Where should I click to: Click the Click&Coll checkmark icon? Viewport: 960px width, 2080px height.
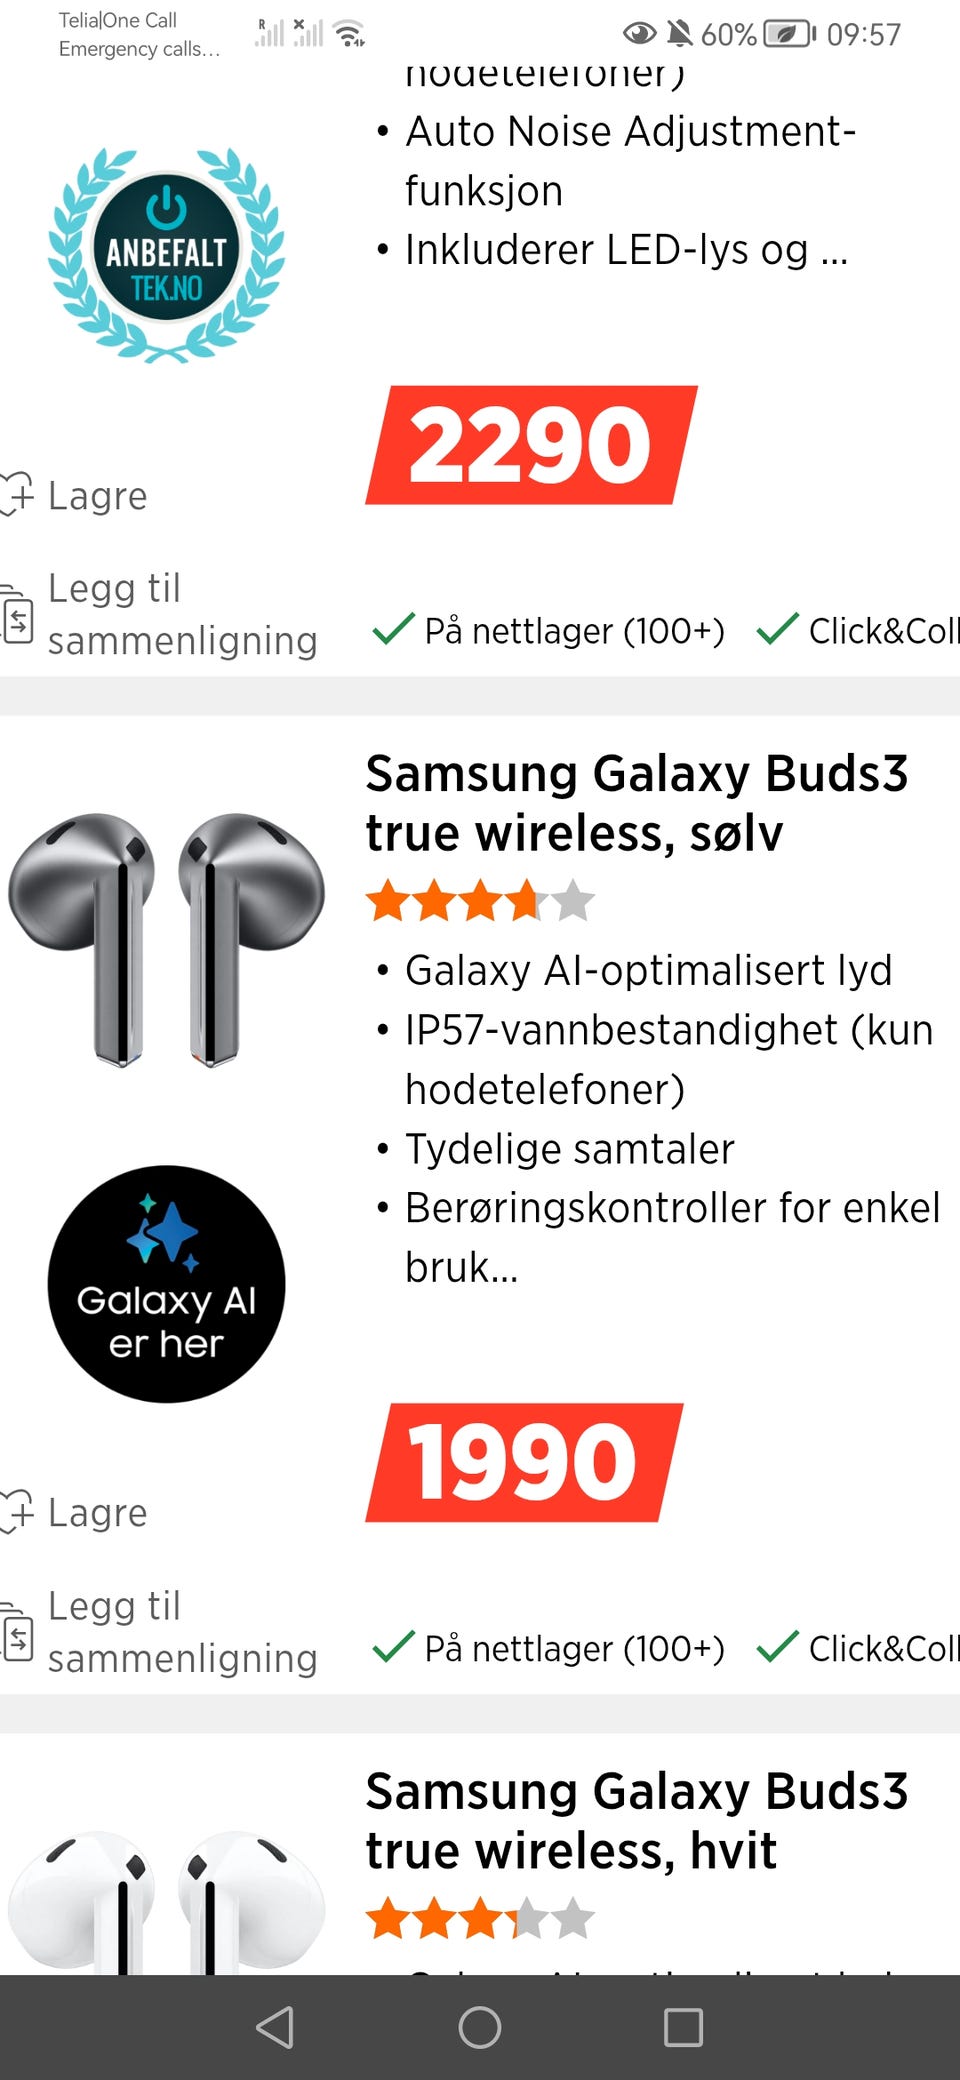click(778, 1648)
